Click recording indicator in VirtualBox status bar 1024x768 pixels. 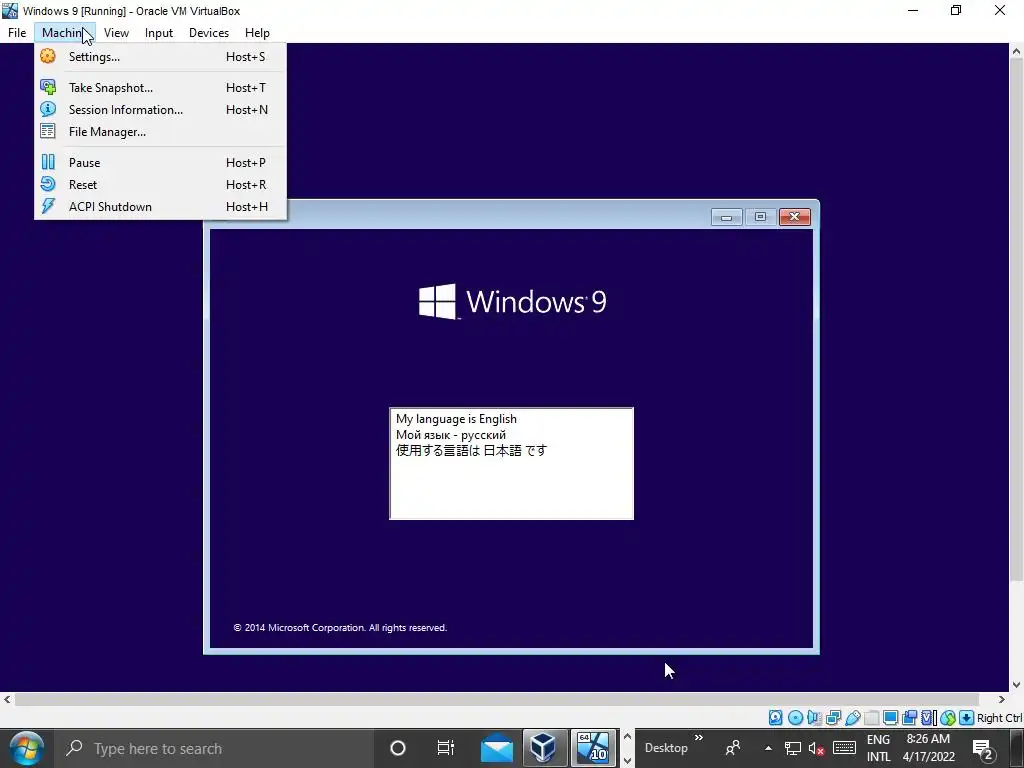[x=909, y=718]
